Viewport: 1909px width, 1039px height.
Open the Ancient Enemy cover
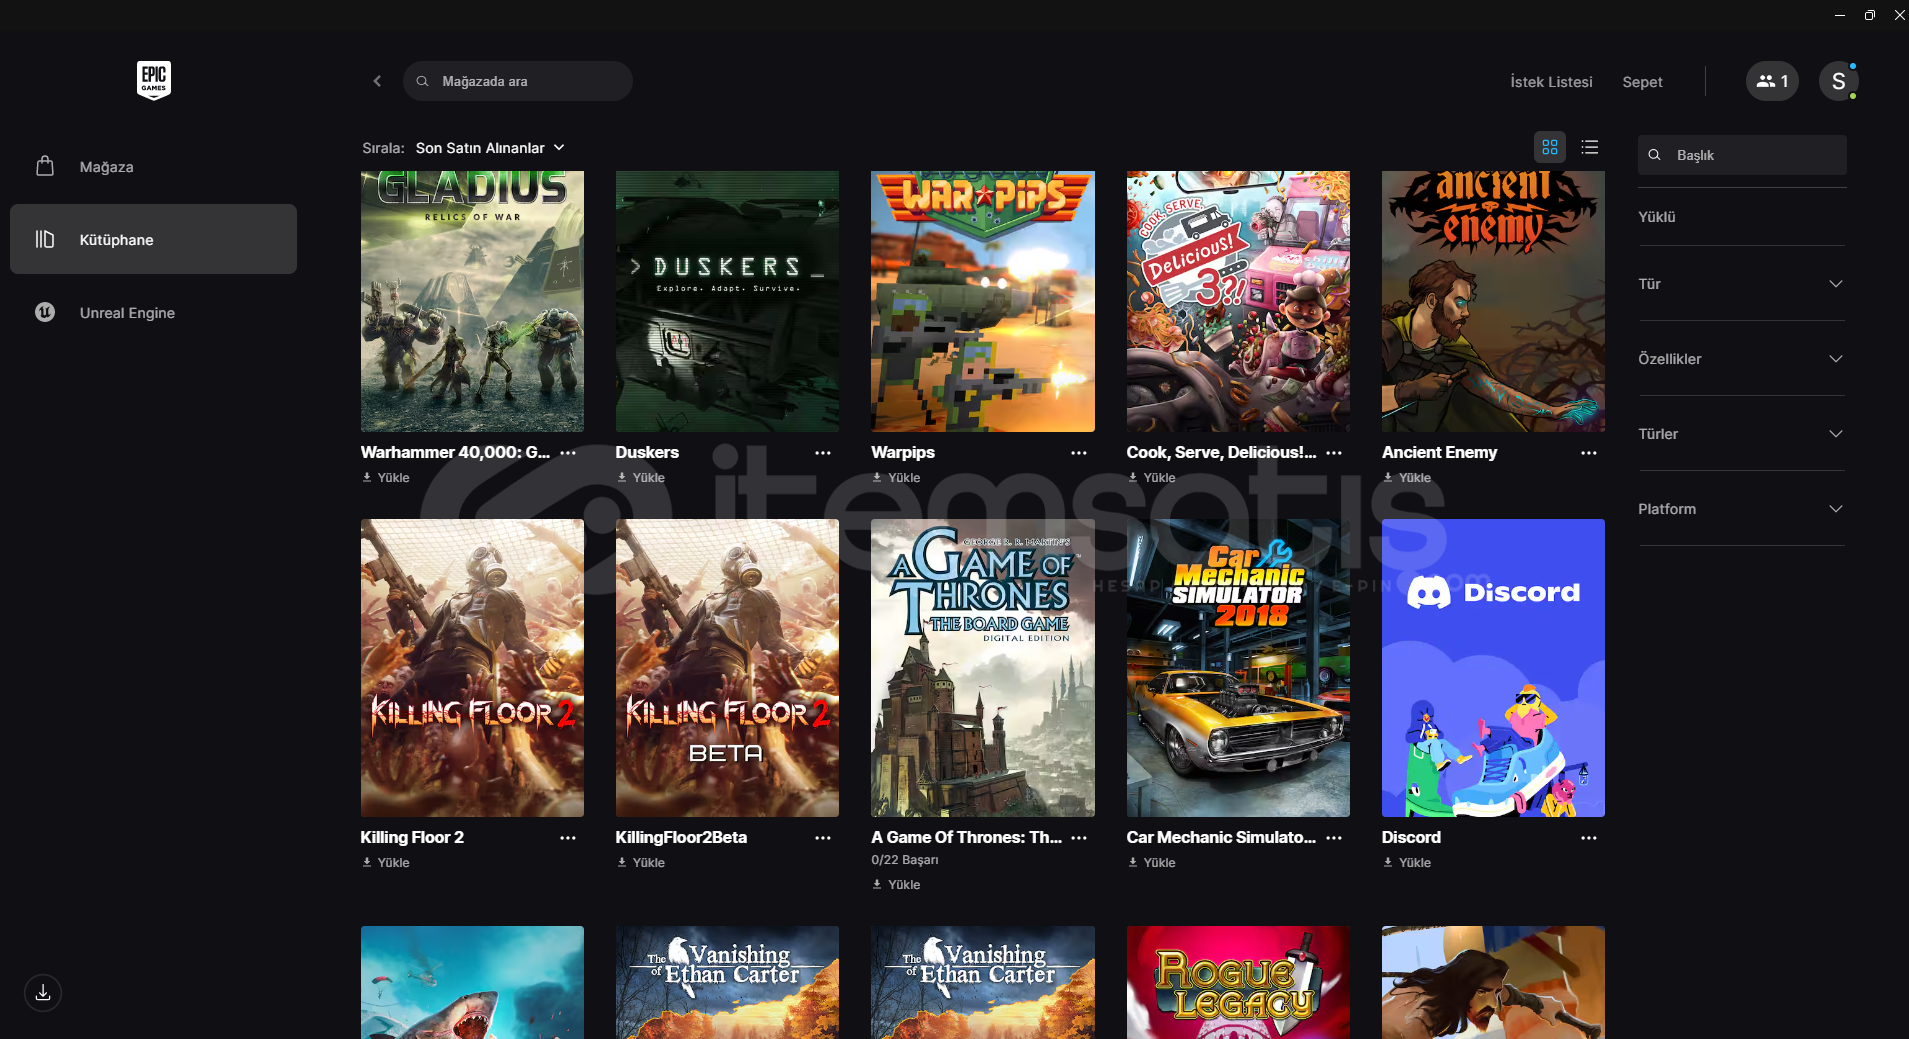(1493, 301)
